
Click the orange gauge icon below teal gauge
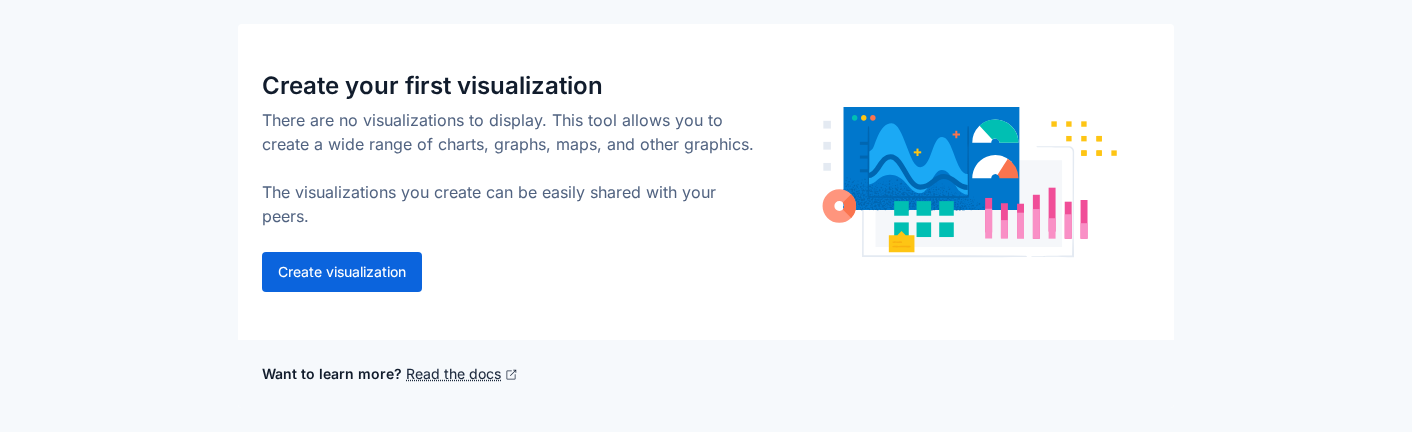[x=995, y=167]
